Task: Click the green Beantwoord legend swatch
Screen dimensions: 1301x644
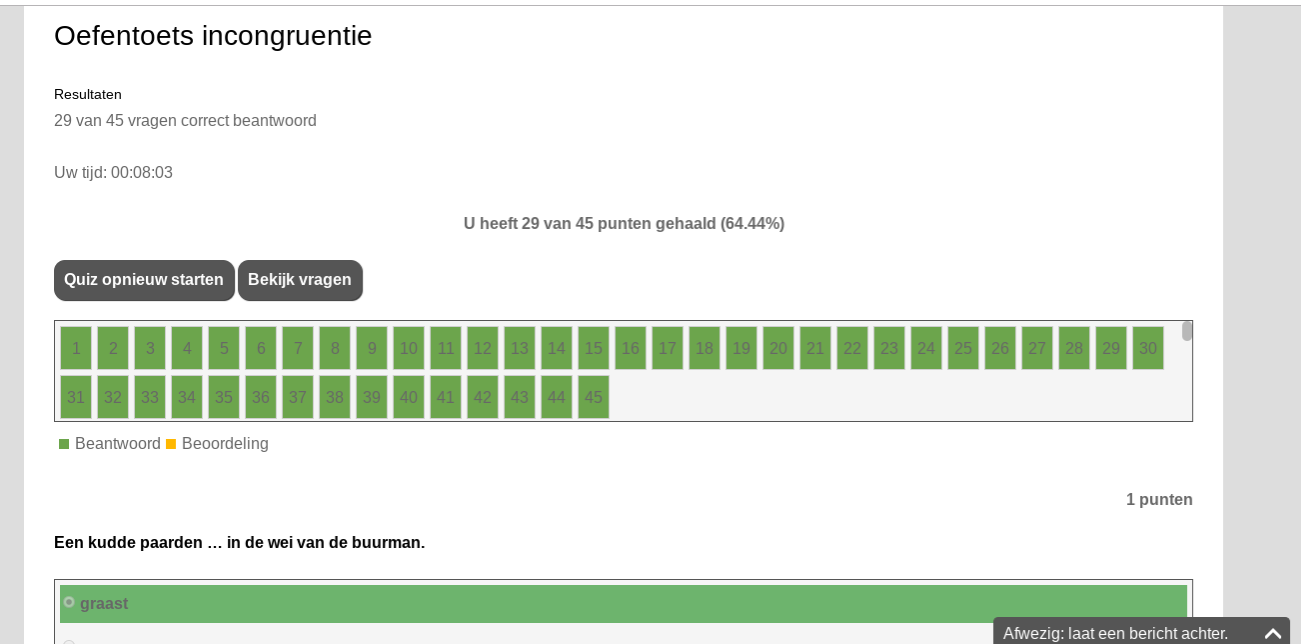Action: click(64, 444)
